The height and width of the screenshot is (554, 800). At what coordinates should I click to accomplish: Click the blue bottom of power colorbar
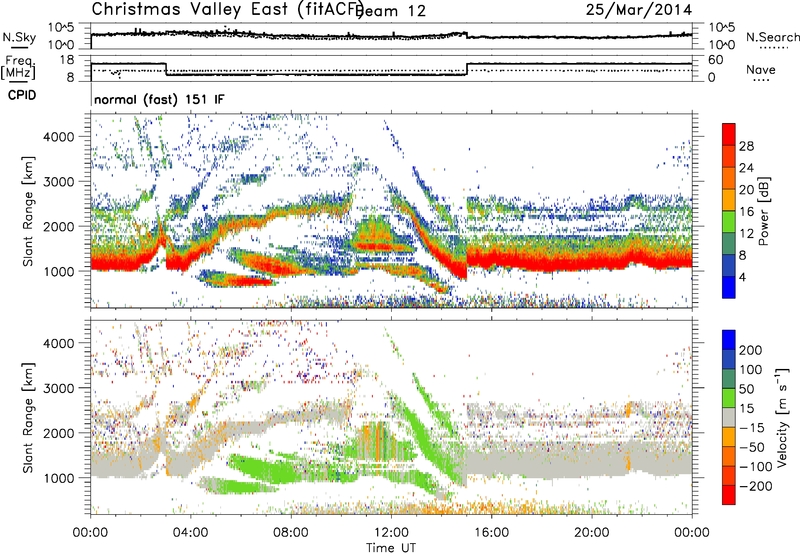tap(729, 287)
